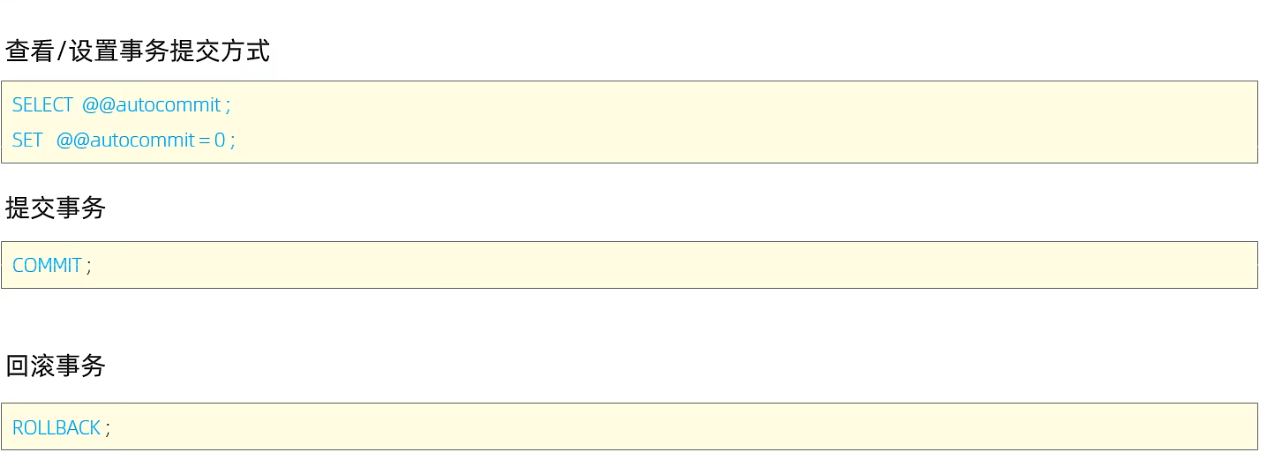The width and height of the screenshot is (1269, 457).
Task: Click blank space right of SELECT @@autocommit line
Action: click(740, 105)
